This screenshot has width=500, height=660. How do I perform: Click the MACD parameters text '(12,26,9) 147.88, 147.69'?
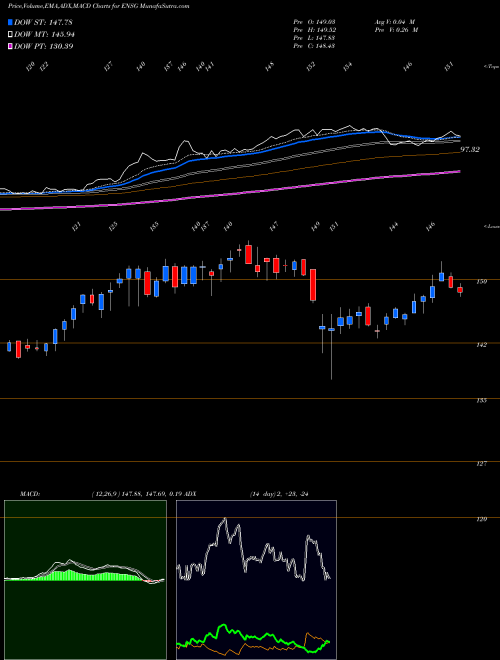[x=128, y=494]
